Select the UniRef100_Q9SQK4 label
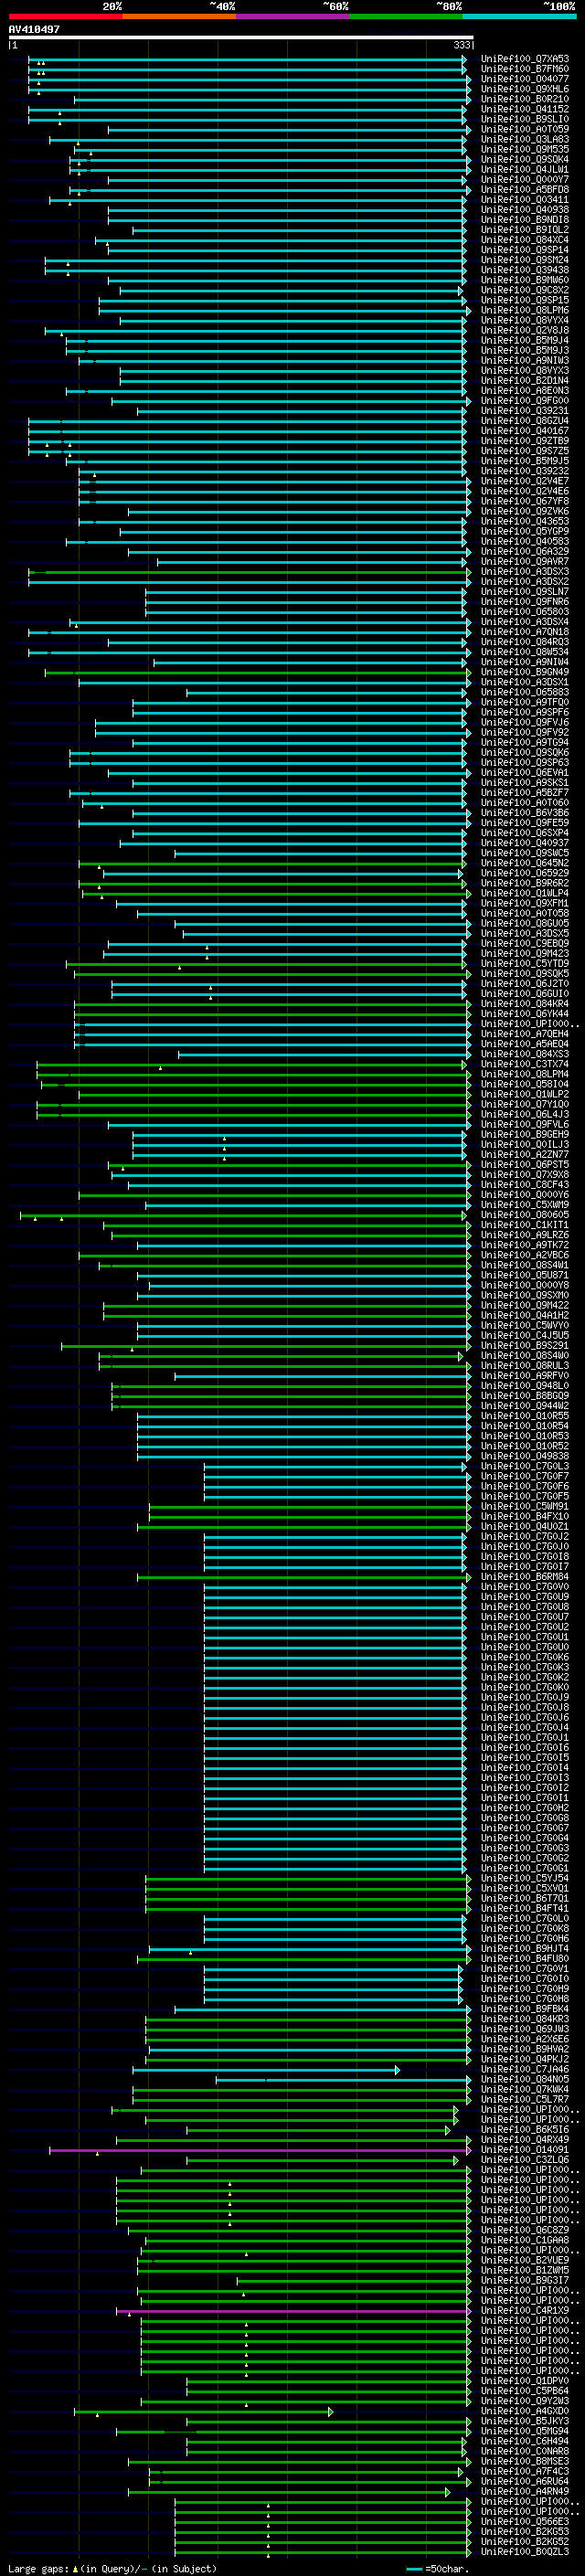This screenshot has width=585, height=2576. coord(525,159)
